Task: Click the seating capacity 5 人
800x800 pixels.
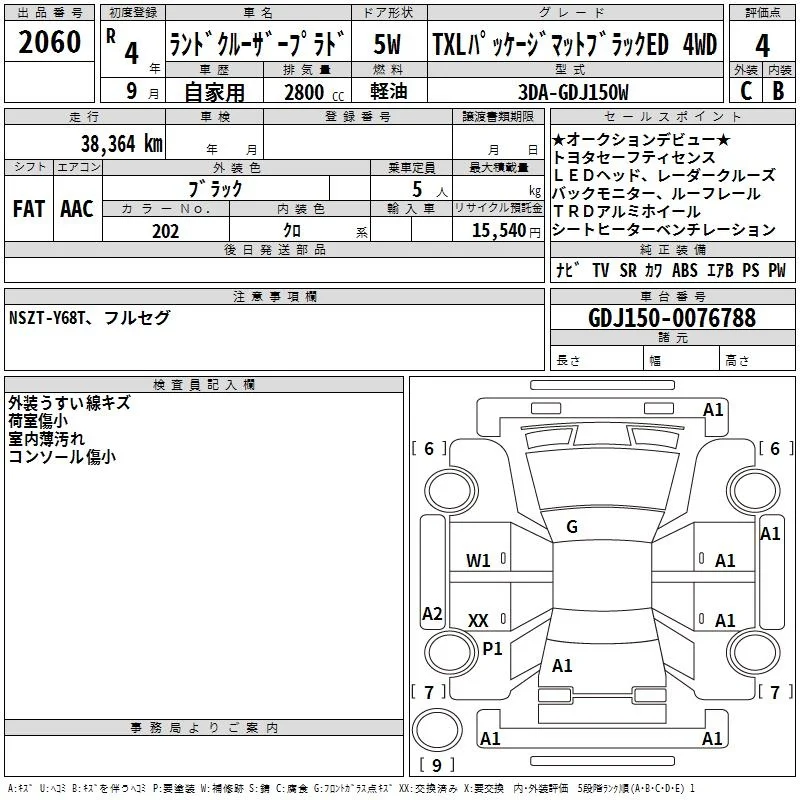Action: (429, 190)
